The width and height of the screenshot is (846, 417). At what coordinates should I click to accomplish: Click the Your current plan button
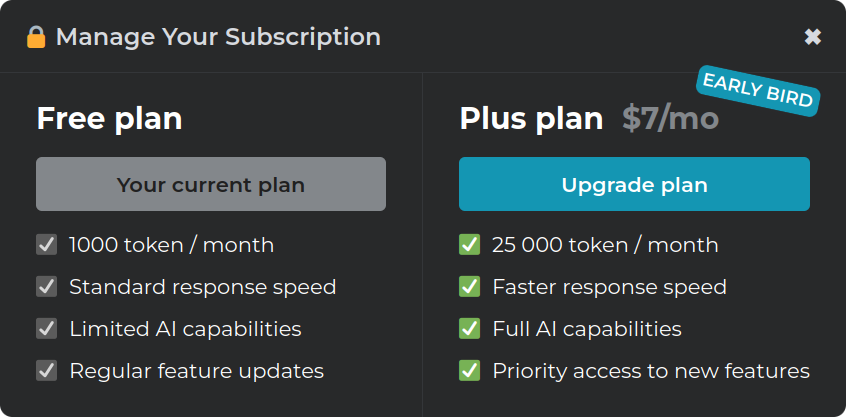(211, 184)
